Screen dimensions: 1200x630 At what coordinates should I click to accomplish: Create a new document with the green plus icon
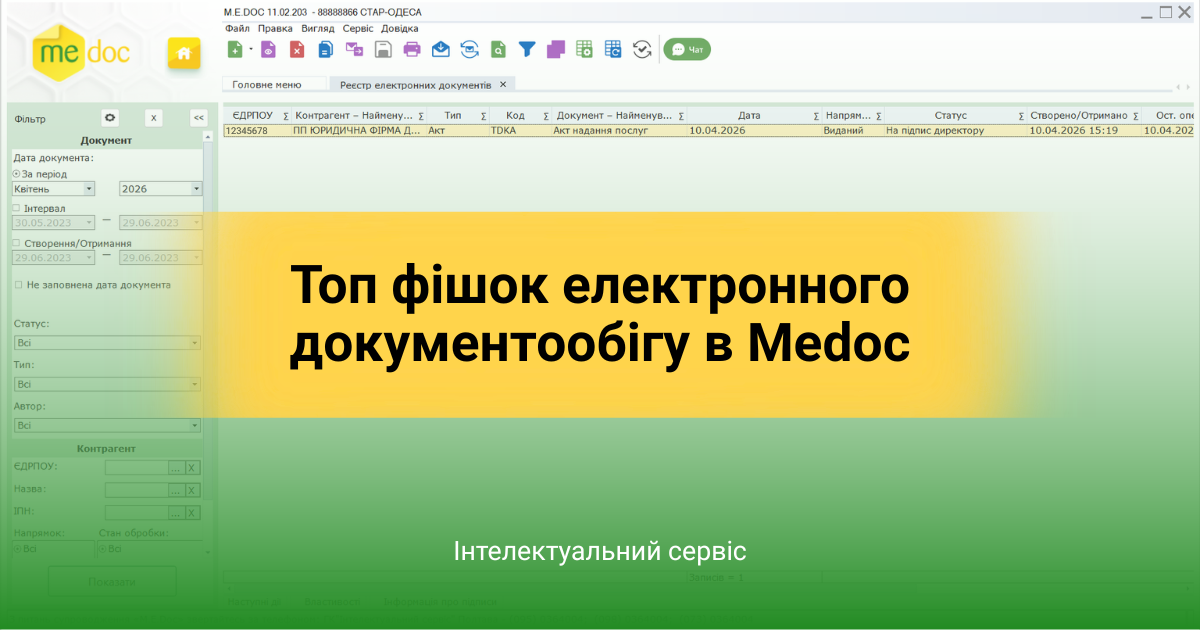click(x=235, y=49)
